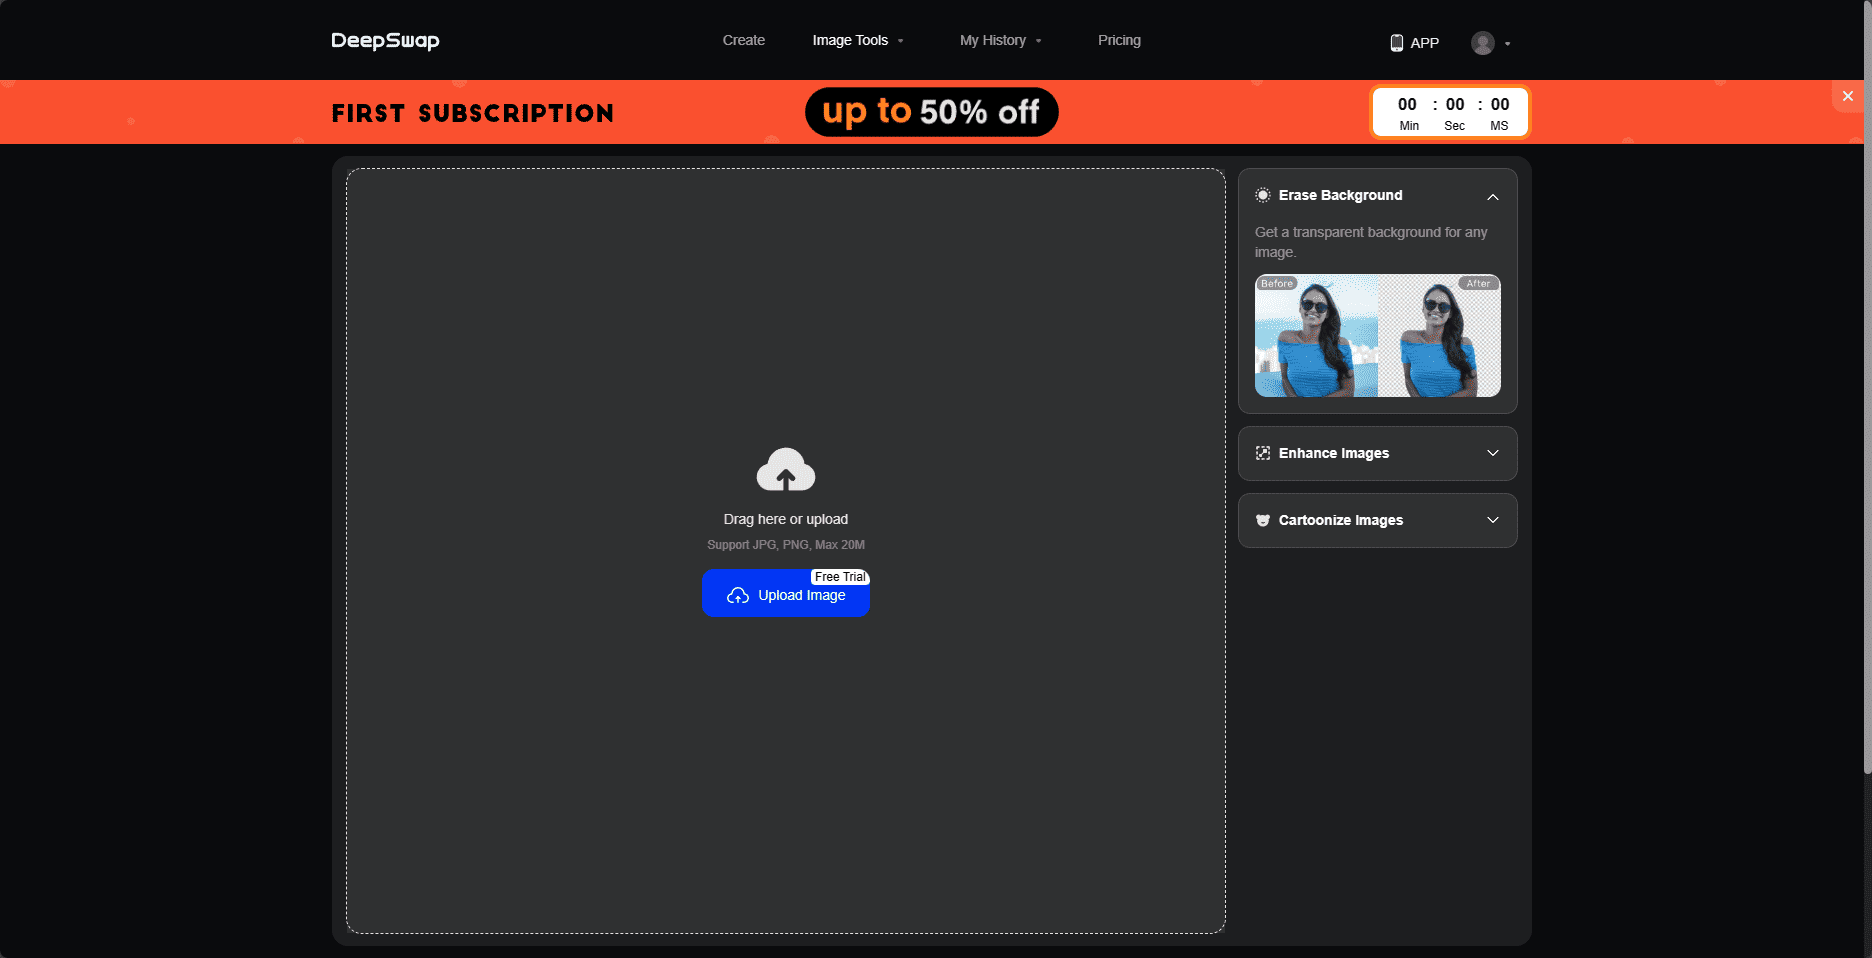1872x958 pixels.
Task: Click the 'Get a transparent background' description
Action: click(1371, 242)
